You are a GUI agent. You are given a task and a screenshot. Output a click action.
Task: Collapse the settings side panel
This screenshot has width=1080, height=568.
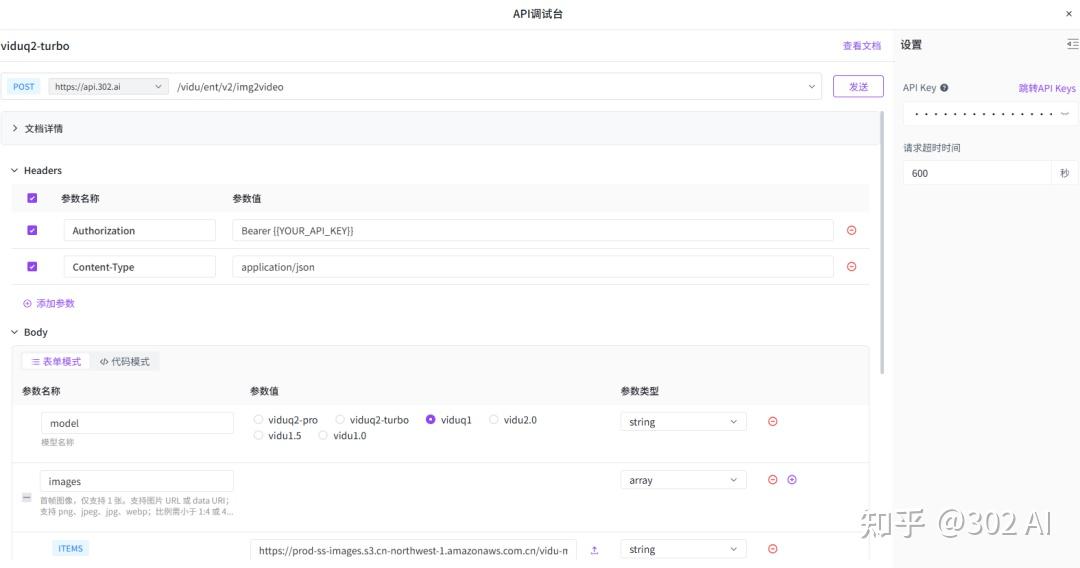[x=1072, y=45]
